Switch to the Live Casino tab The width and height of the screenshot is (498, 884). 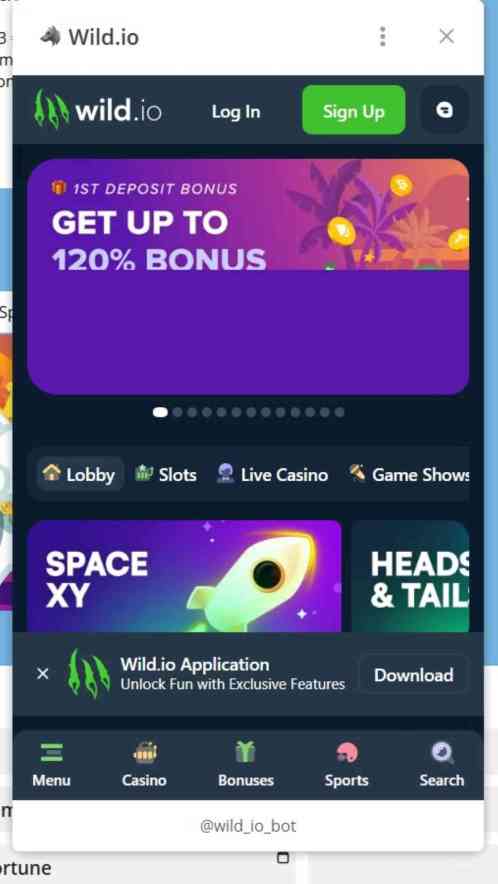272,474
